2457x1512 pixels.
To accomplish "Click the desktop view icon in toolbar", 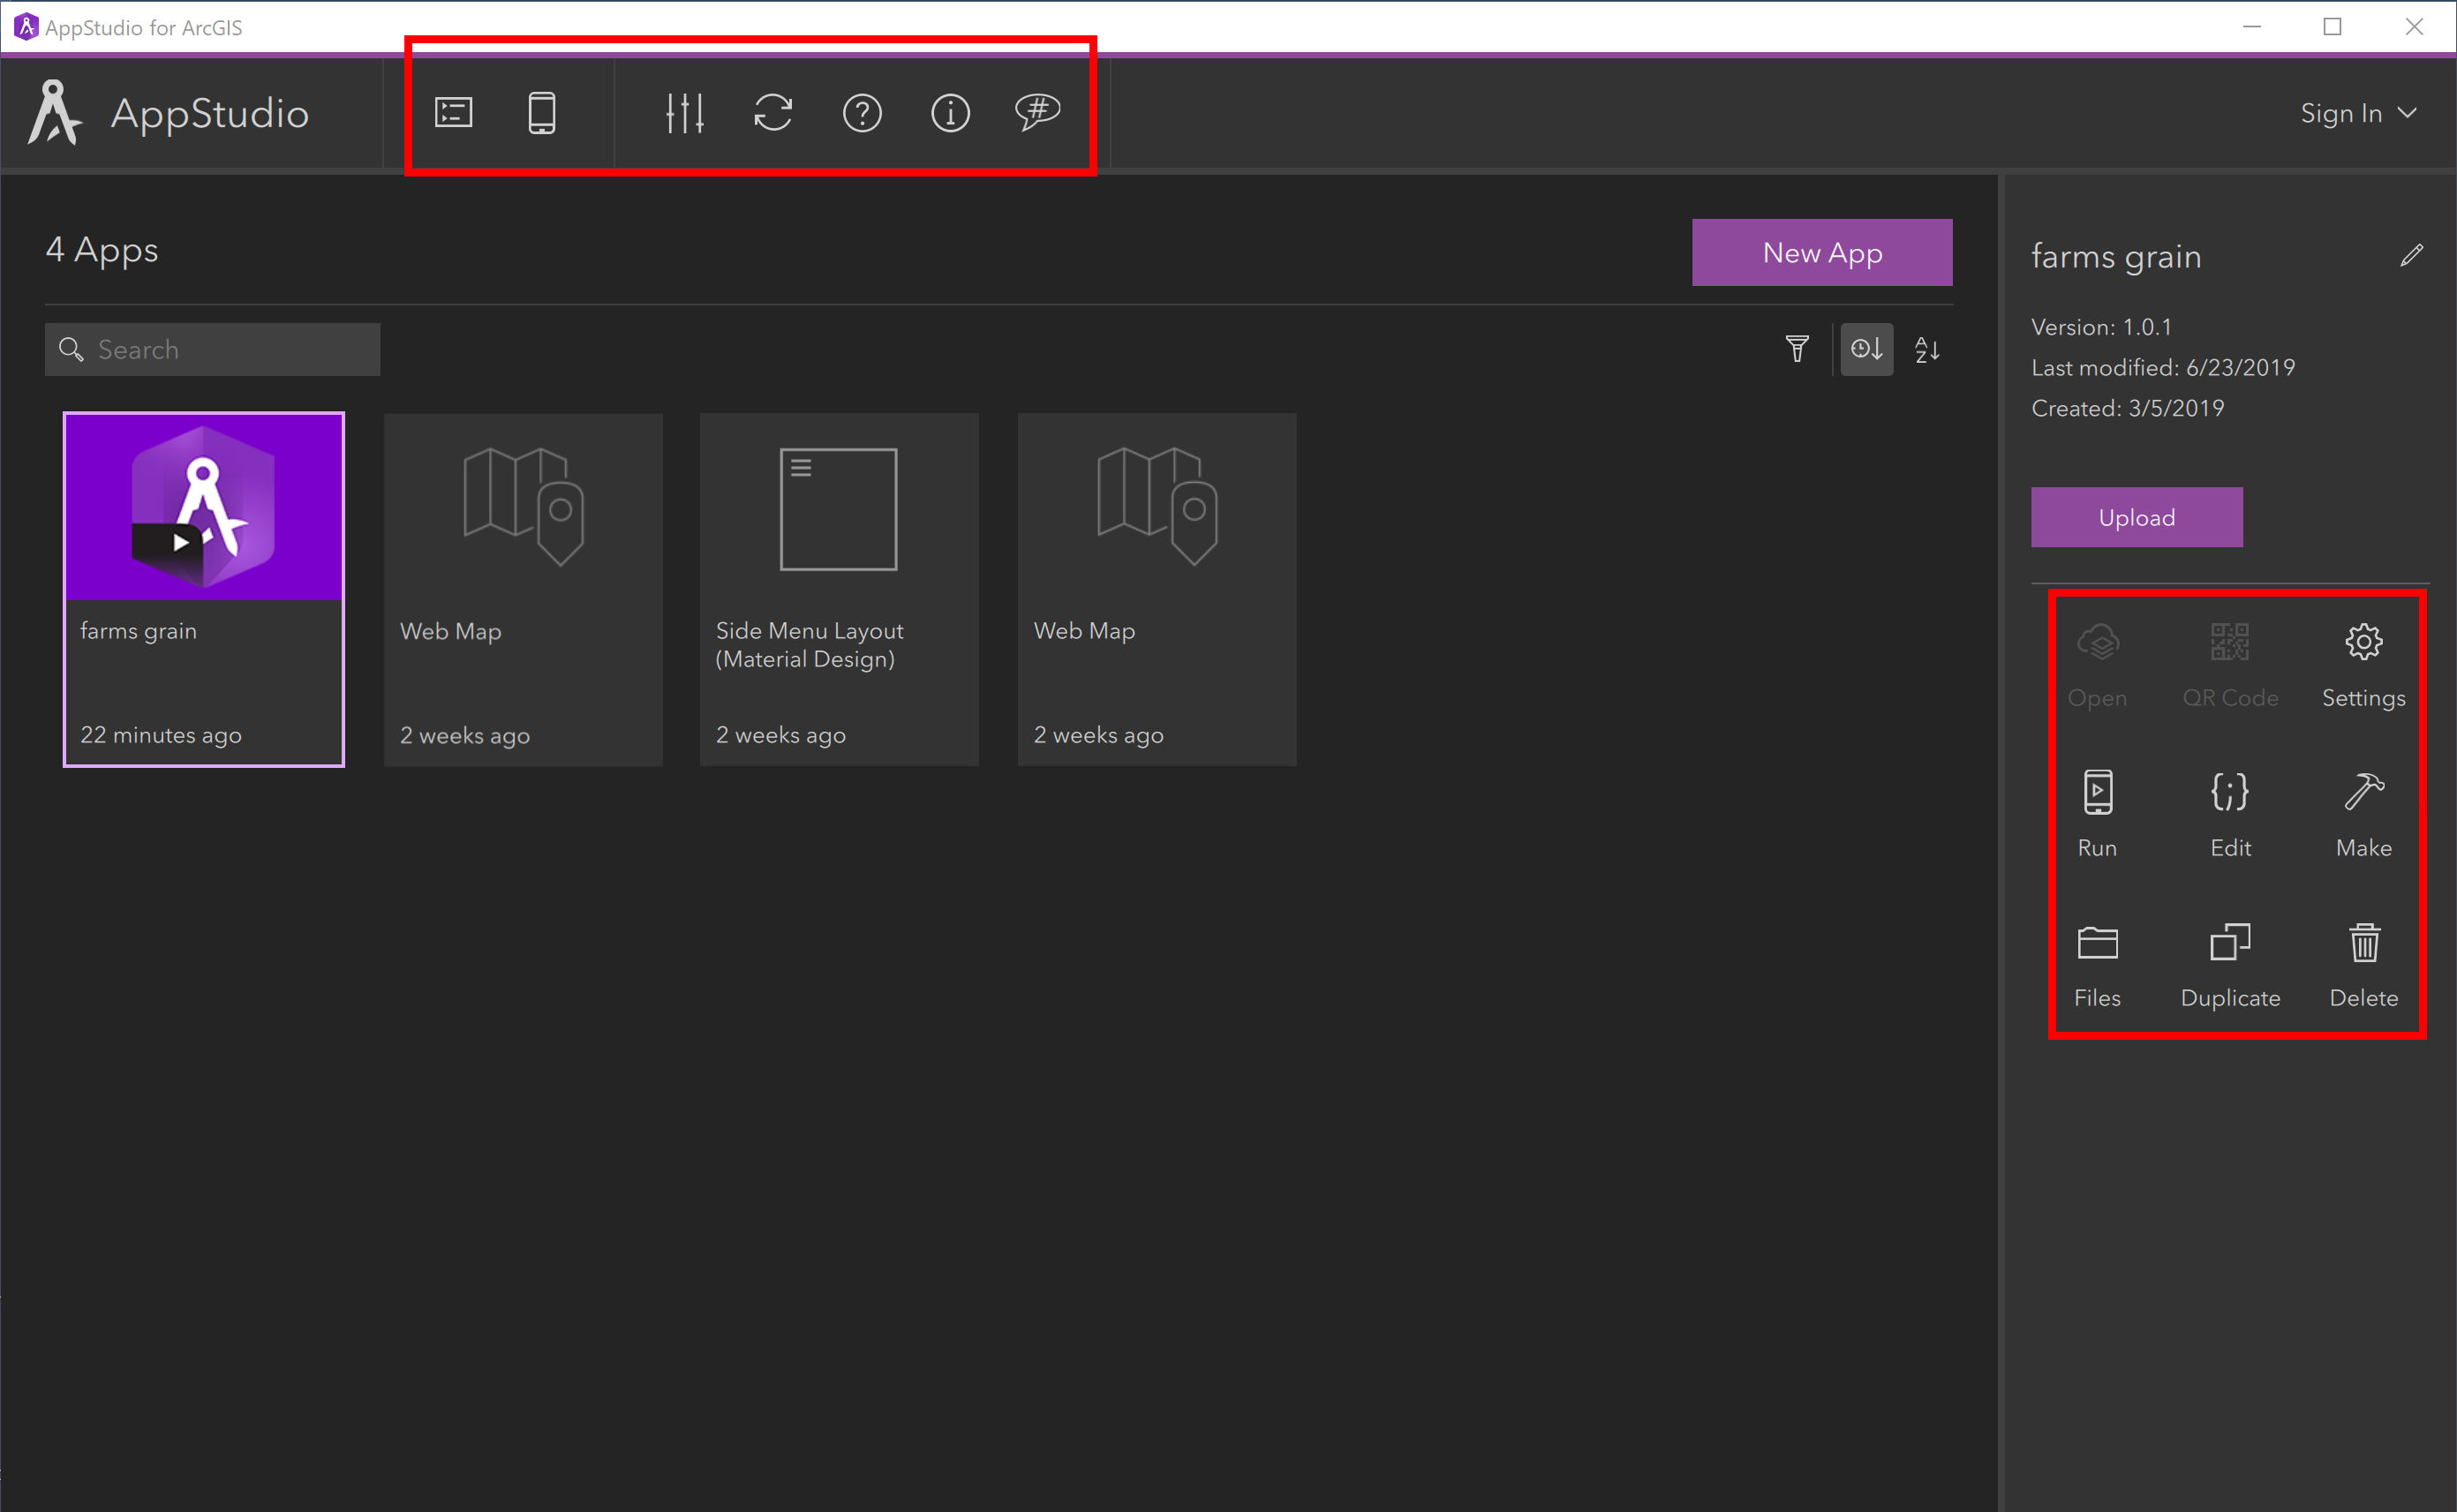I will coord(455,112).
